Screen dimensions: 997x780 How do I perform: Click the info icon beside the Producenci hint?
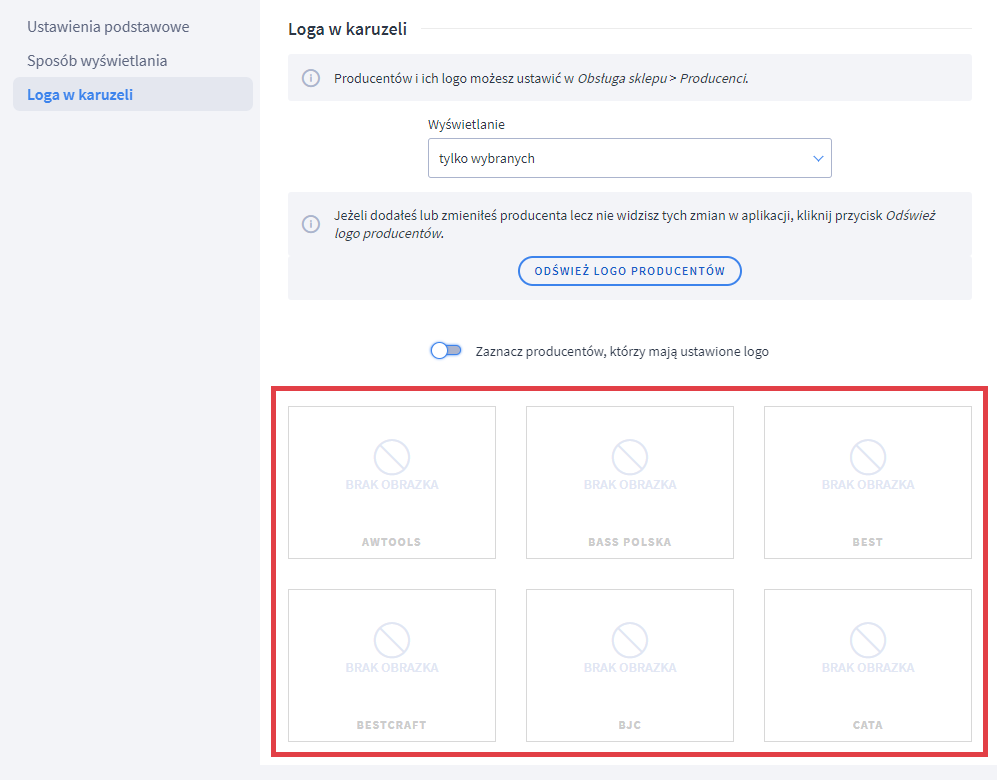(311, 78)
